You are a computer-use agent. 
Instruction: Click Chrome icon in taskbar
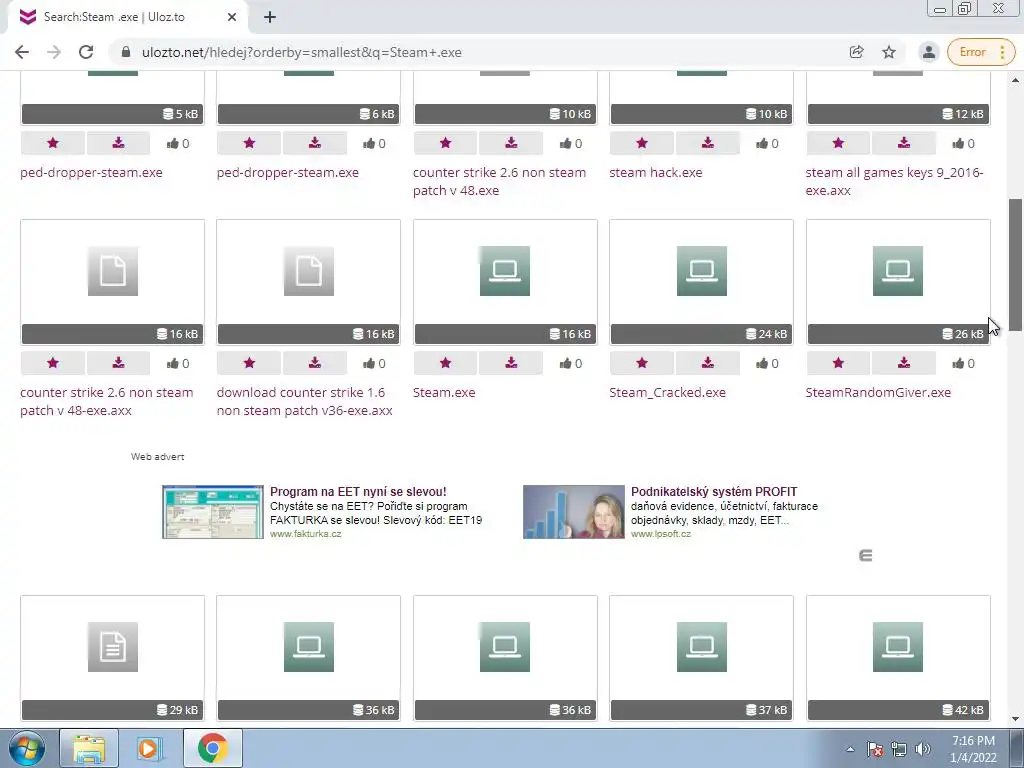[x=212, y=748]
